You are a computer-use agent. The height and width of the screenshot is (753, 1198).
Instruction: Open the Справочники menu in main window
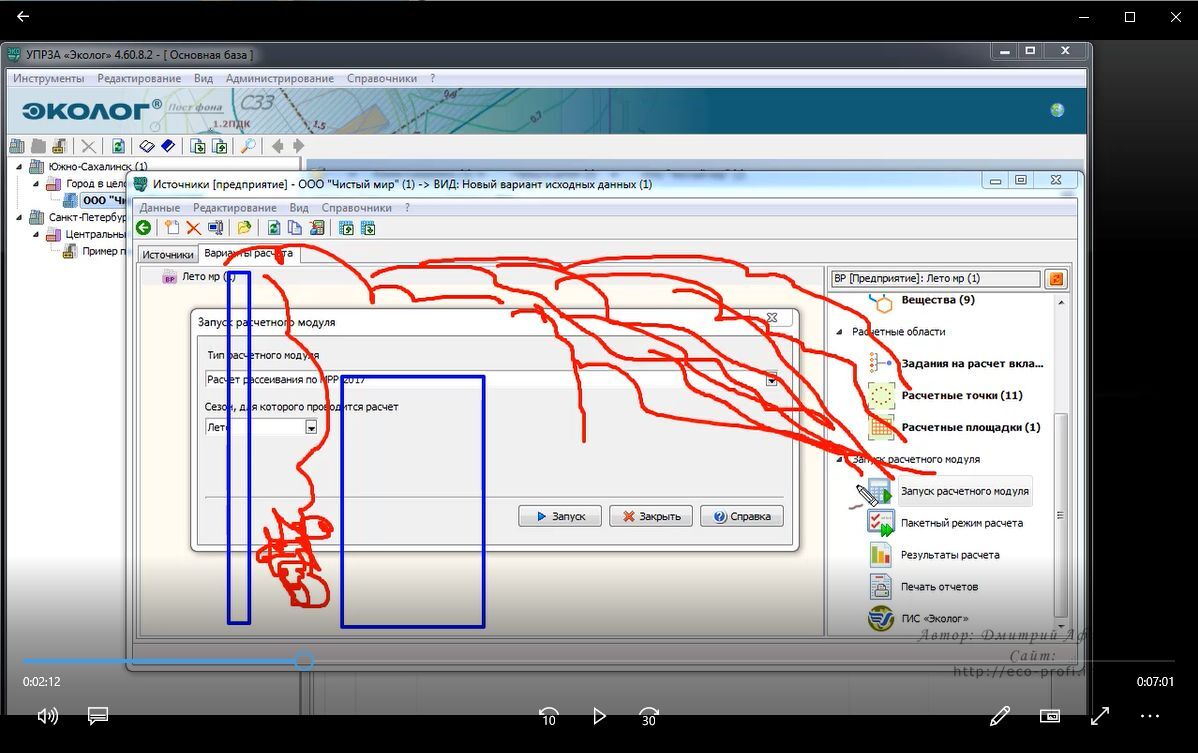(381, 78)
